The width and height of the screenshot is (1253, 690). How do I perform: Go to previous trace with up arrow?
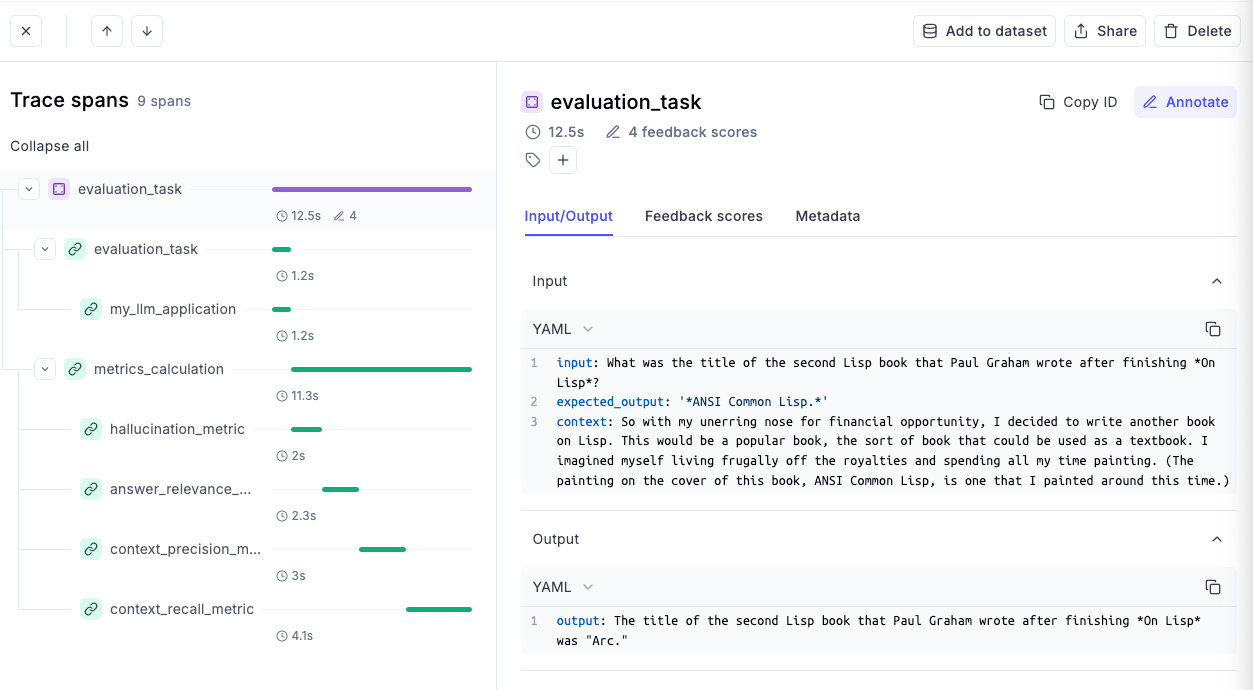click(x=107, y=31)
